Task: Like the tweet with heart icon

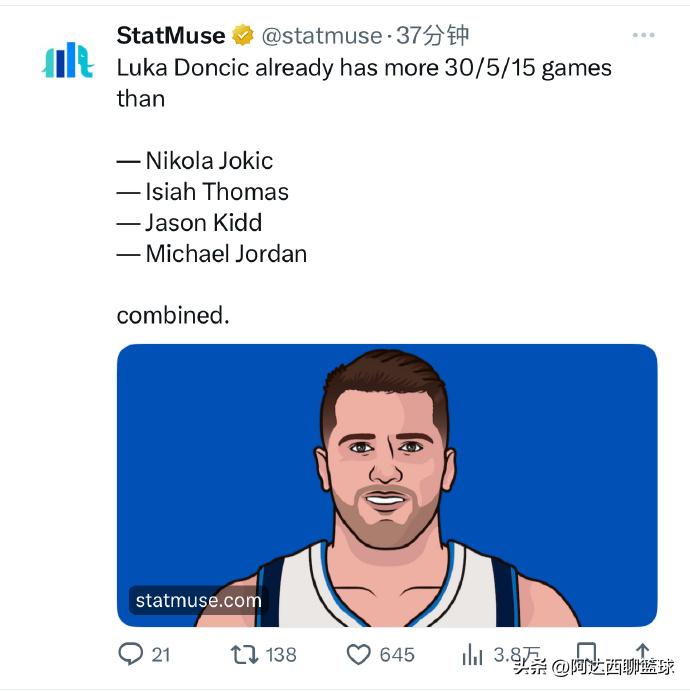Action: (x=359, y=654)
